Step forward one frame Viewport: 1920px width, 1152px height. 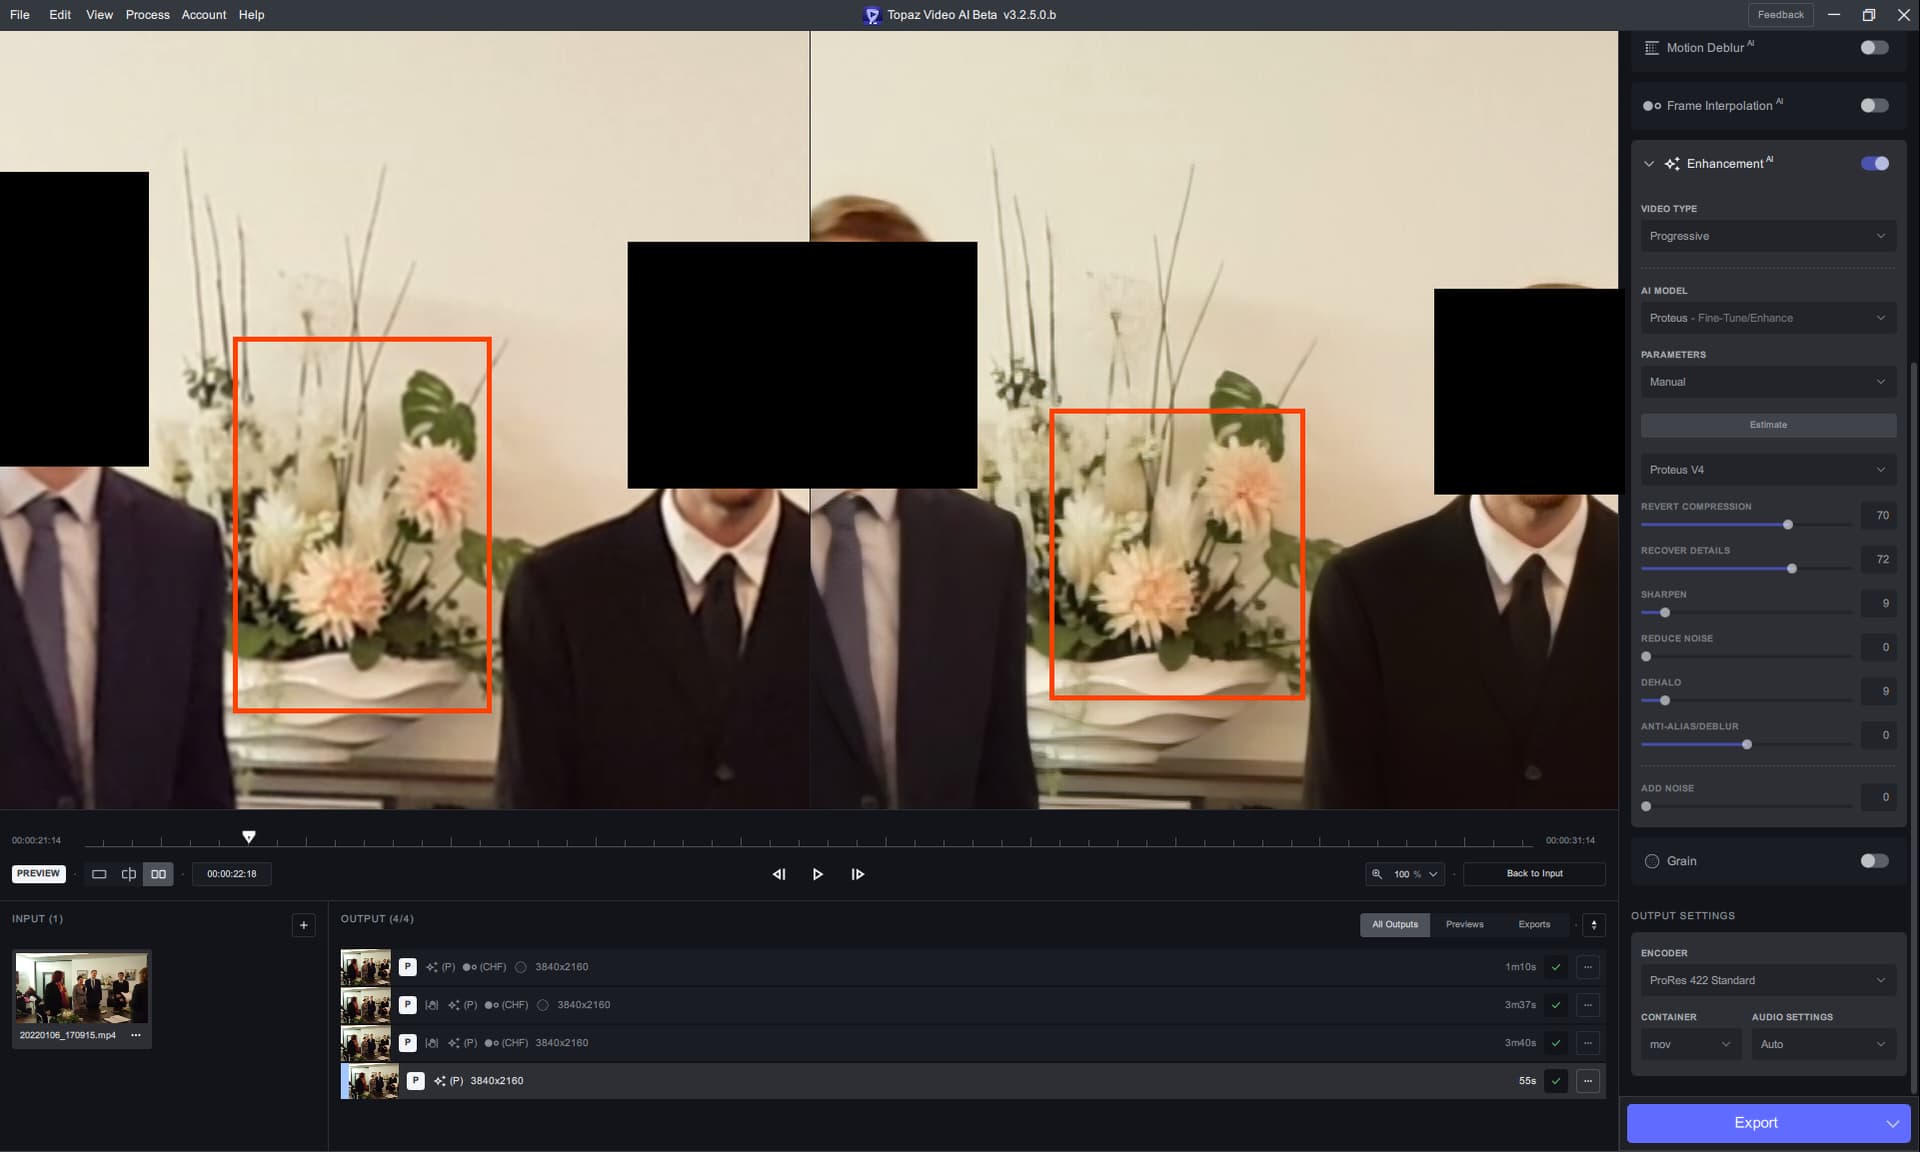click(857, 874)
